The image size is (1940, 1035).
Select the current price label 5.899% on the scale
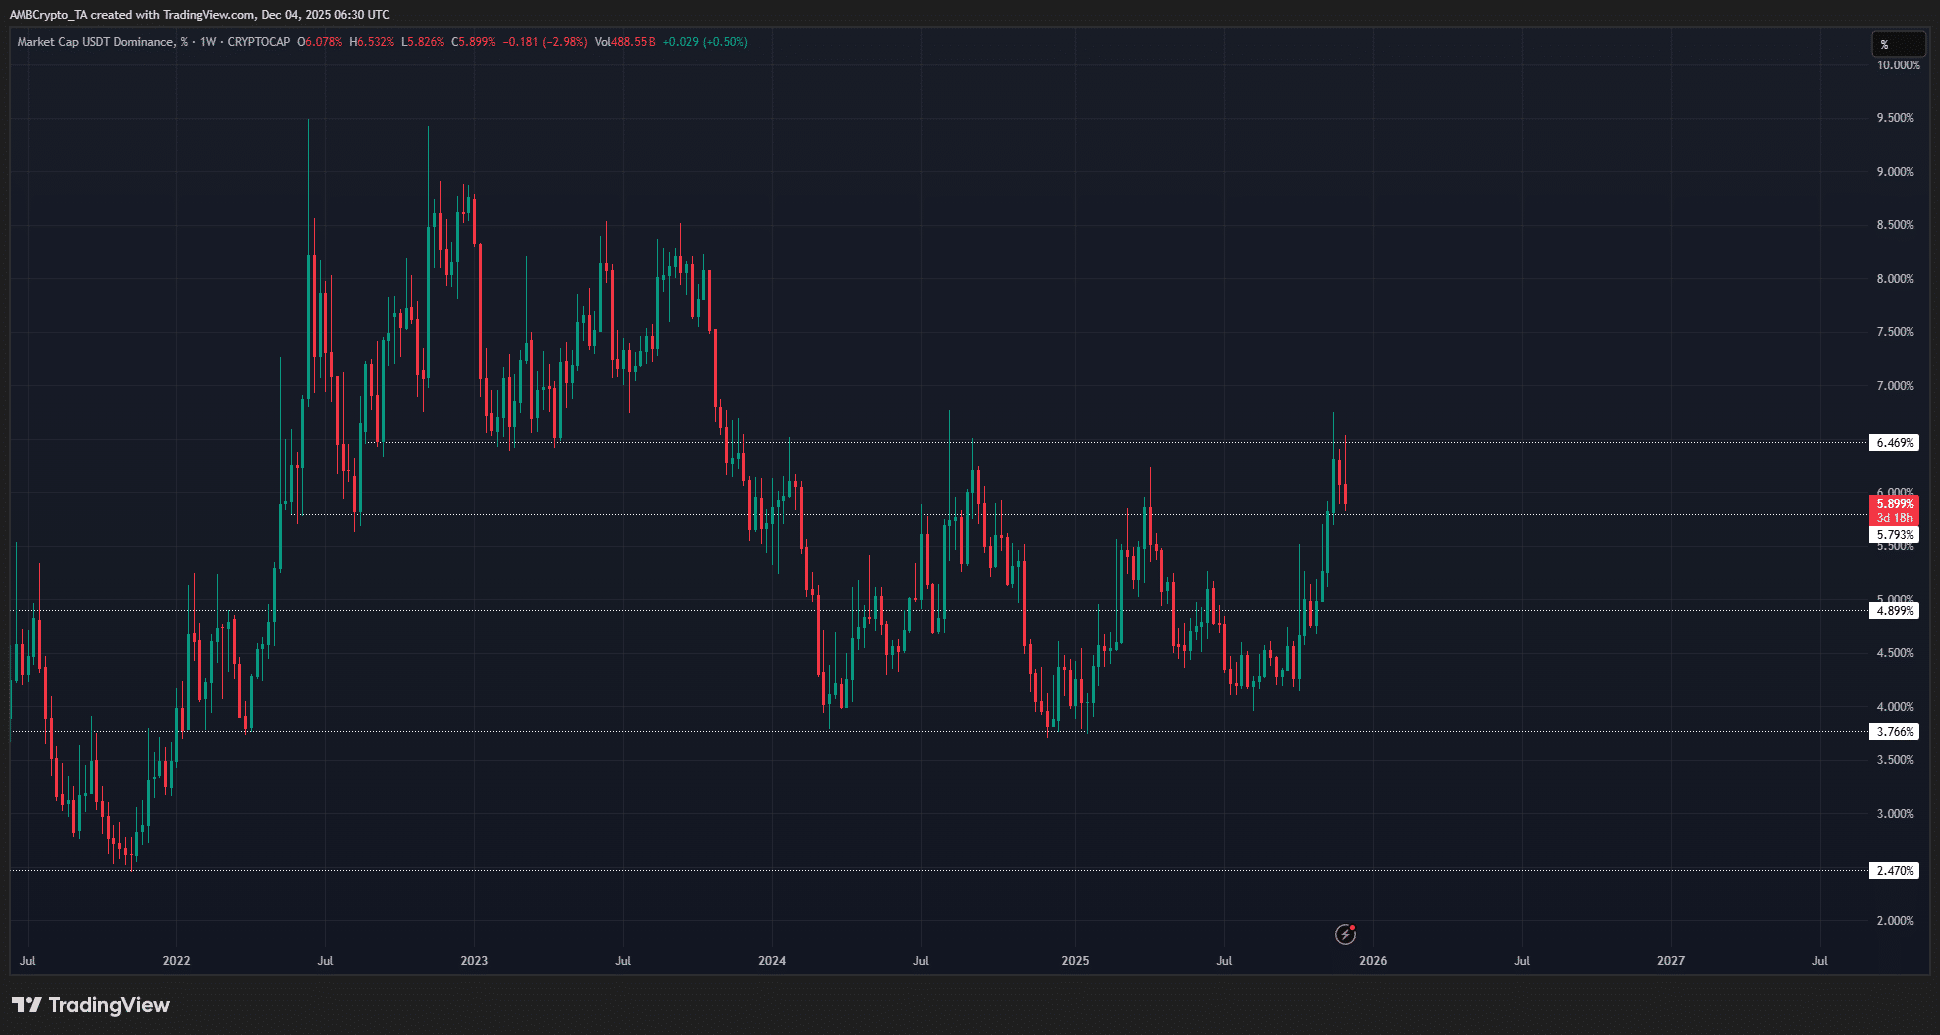pos(1895,505)
